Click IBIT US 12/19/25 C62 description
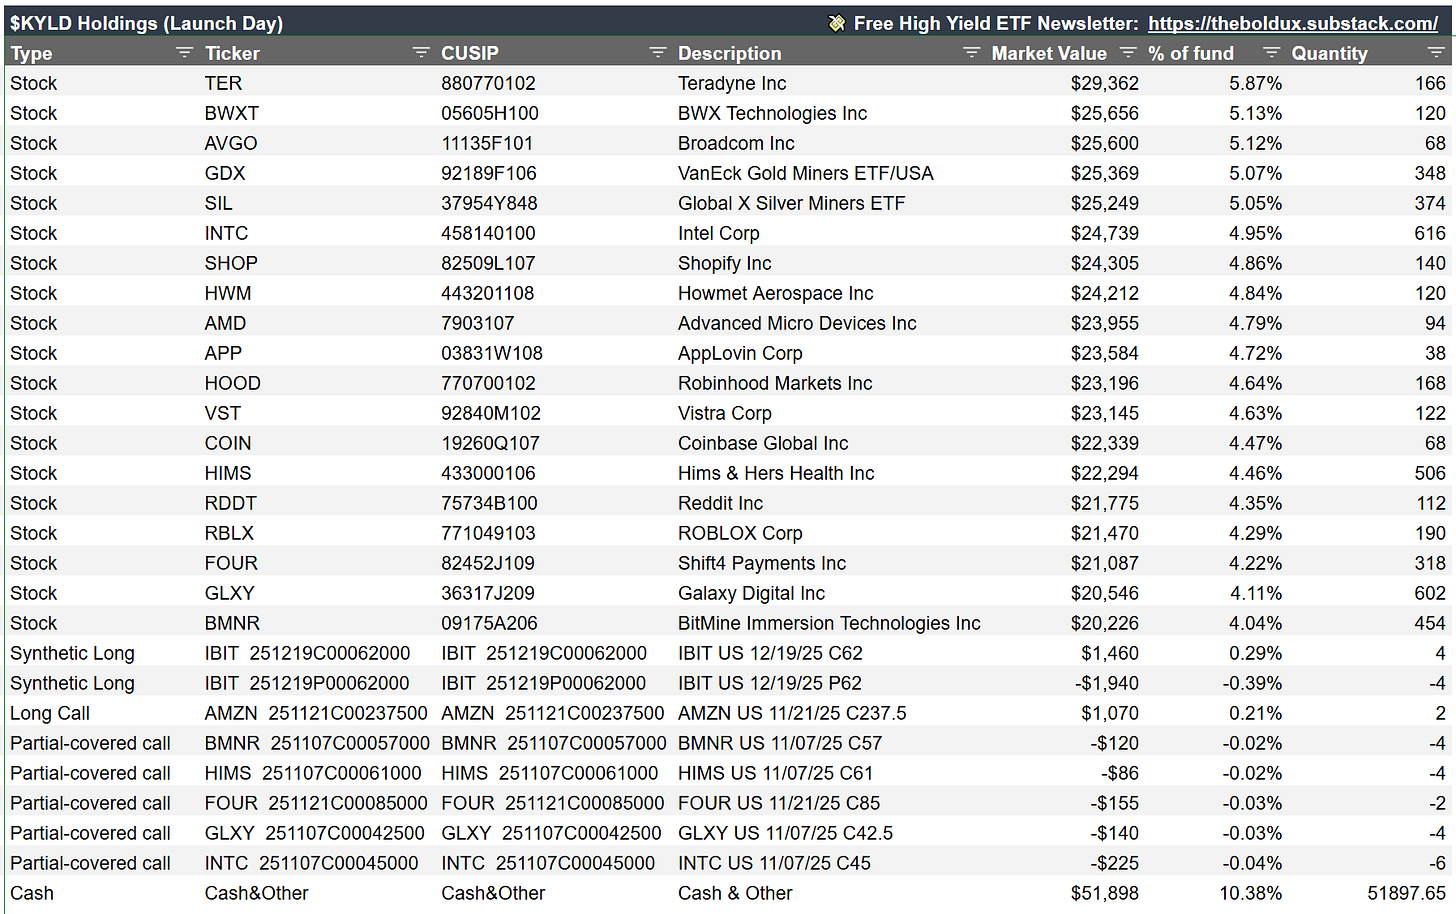This screenshot has width=1456, height=914. pos(770,653)
